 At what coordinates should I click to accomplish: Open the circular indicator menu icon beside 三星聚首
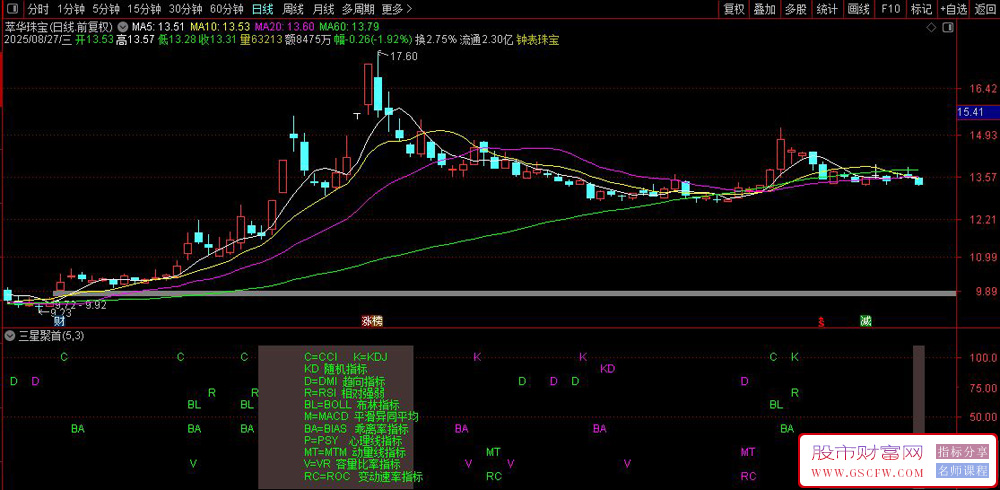tap(10, 336)
